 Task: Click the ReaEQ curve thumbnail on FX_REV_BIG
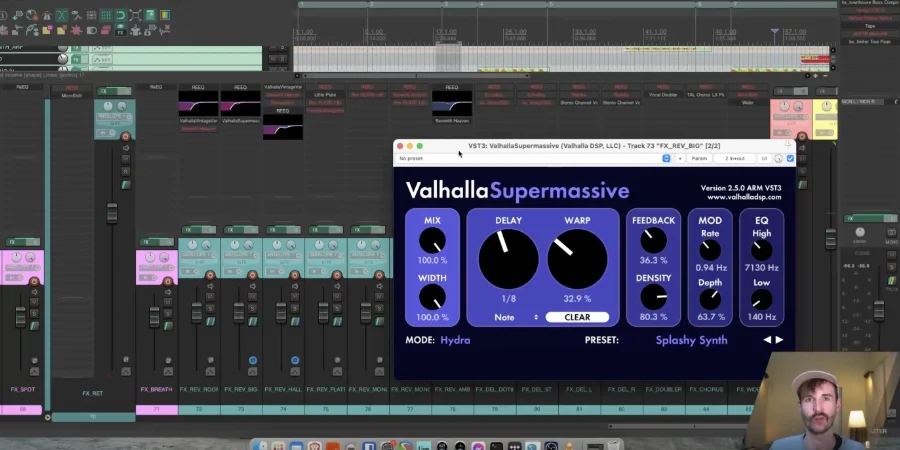click(240, 104)
